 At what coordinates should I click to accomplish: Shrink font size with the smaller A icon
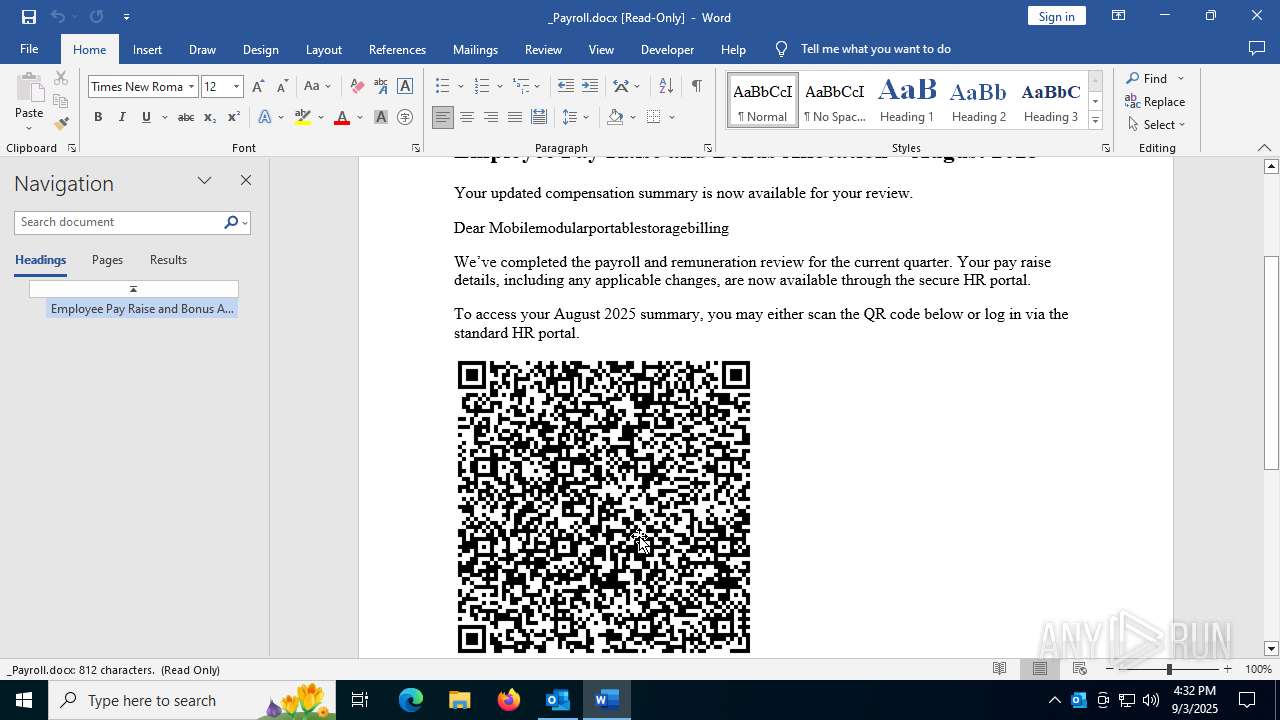282,87
